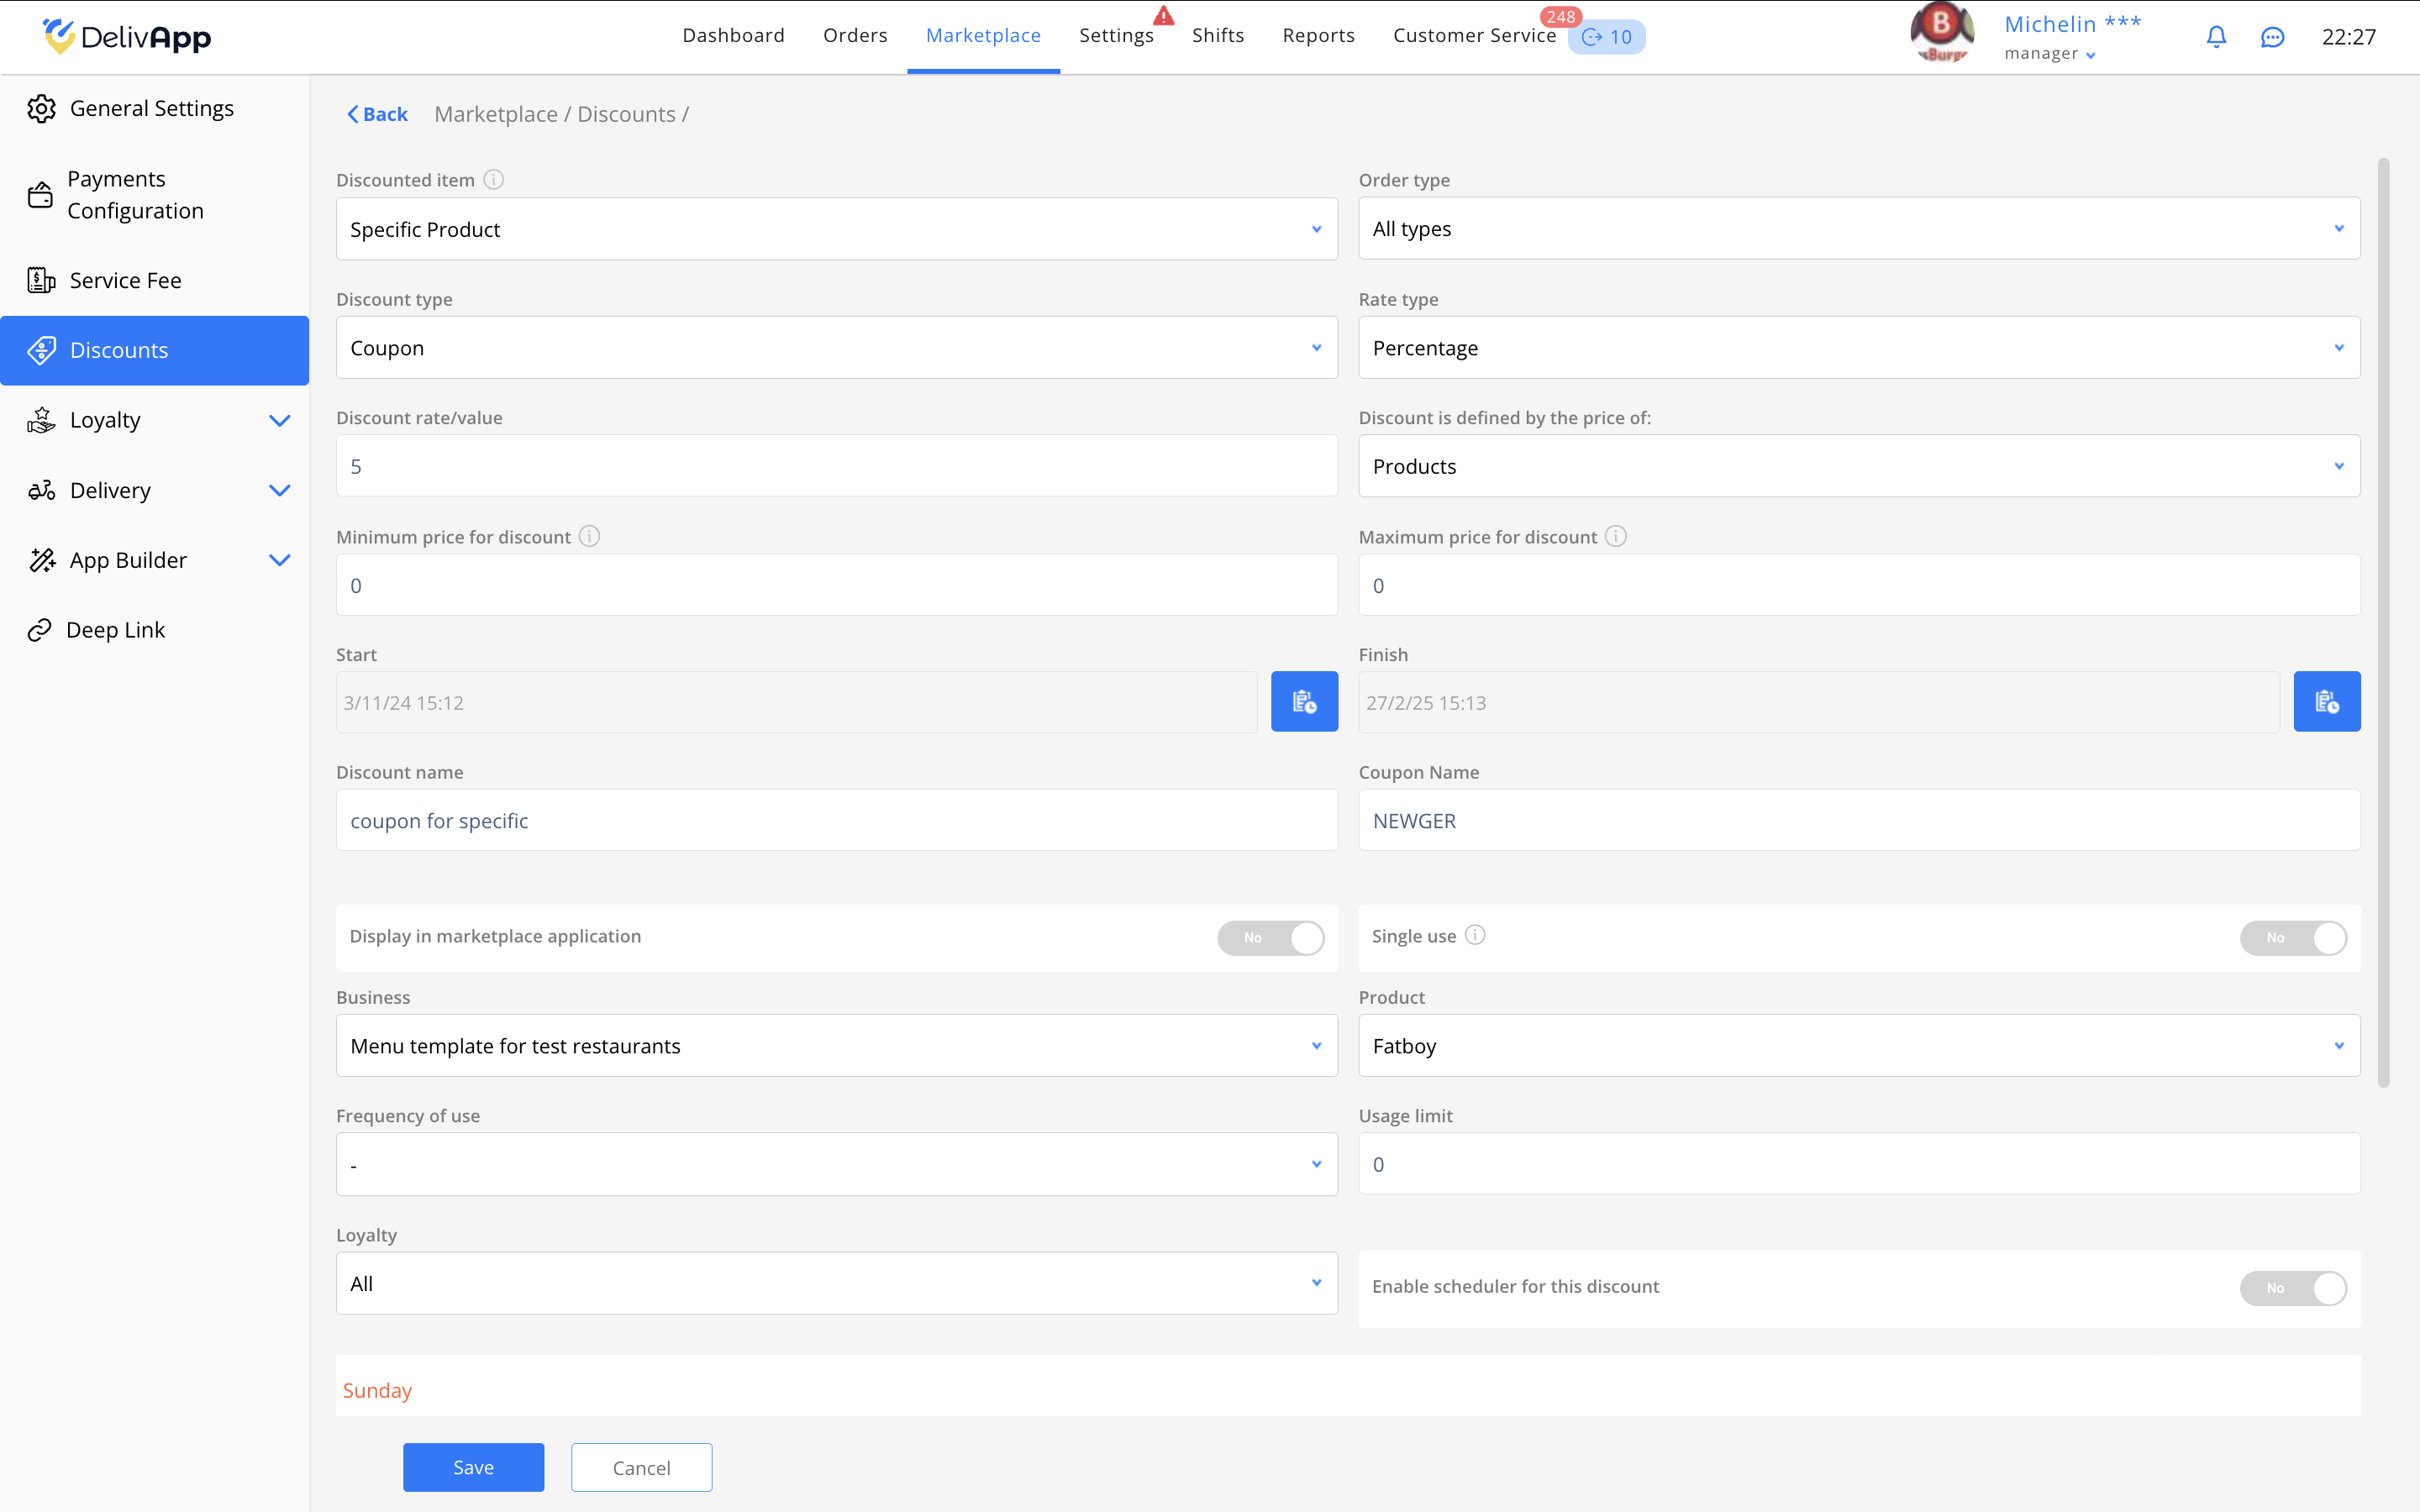Open Service Fee from sidebar
Screen dimensions: 2420x1512
(125, 281)
